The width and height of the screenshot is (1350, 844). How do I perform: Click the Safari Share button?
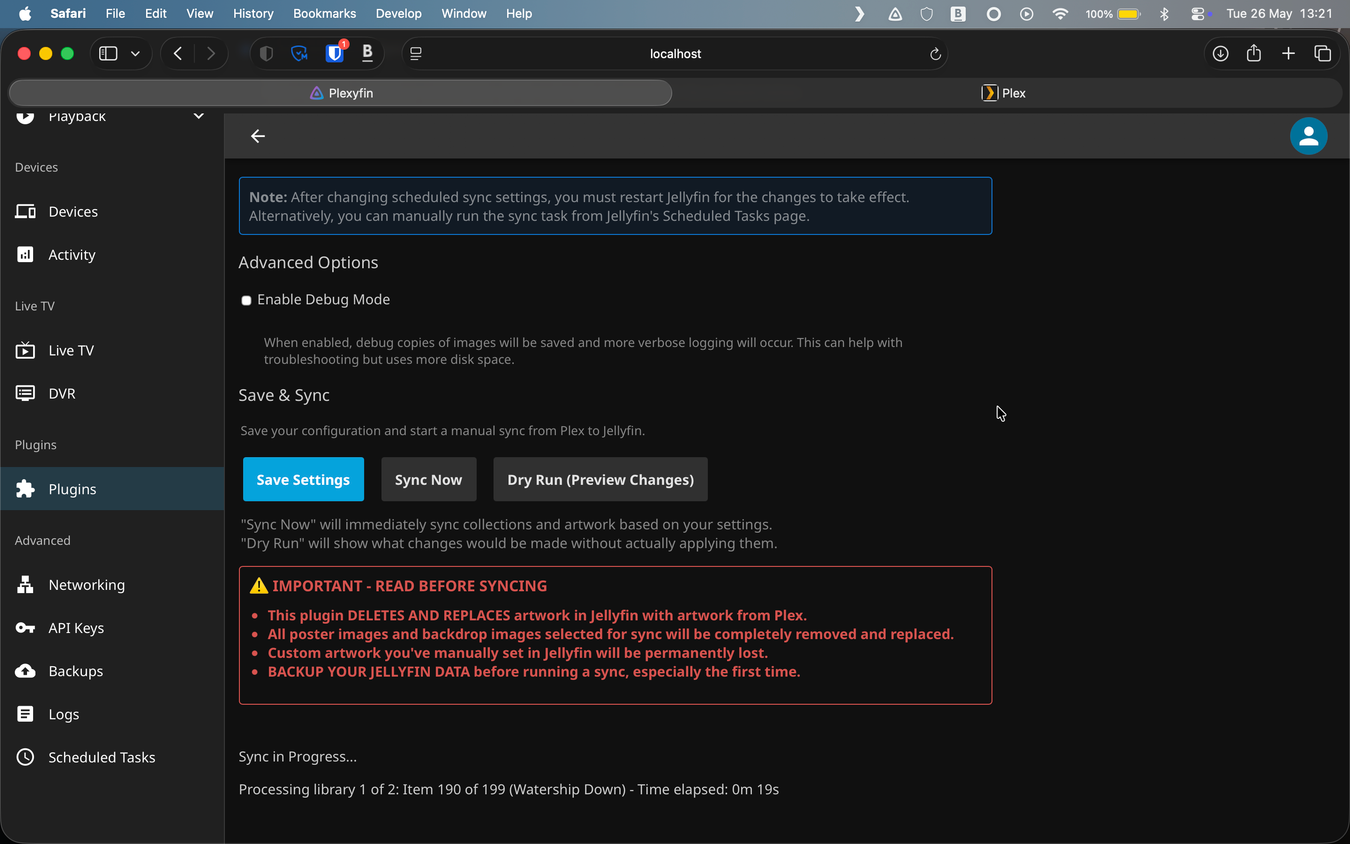[1254, 53]
